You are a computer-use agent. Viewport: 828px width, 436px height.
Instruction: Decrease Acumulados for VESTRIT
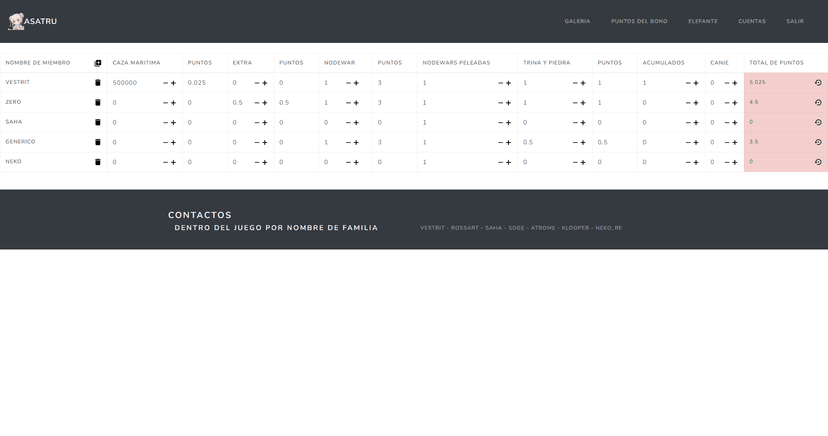(688, 83)
